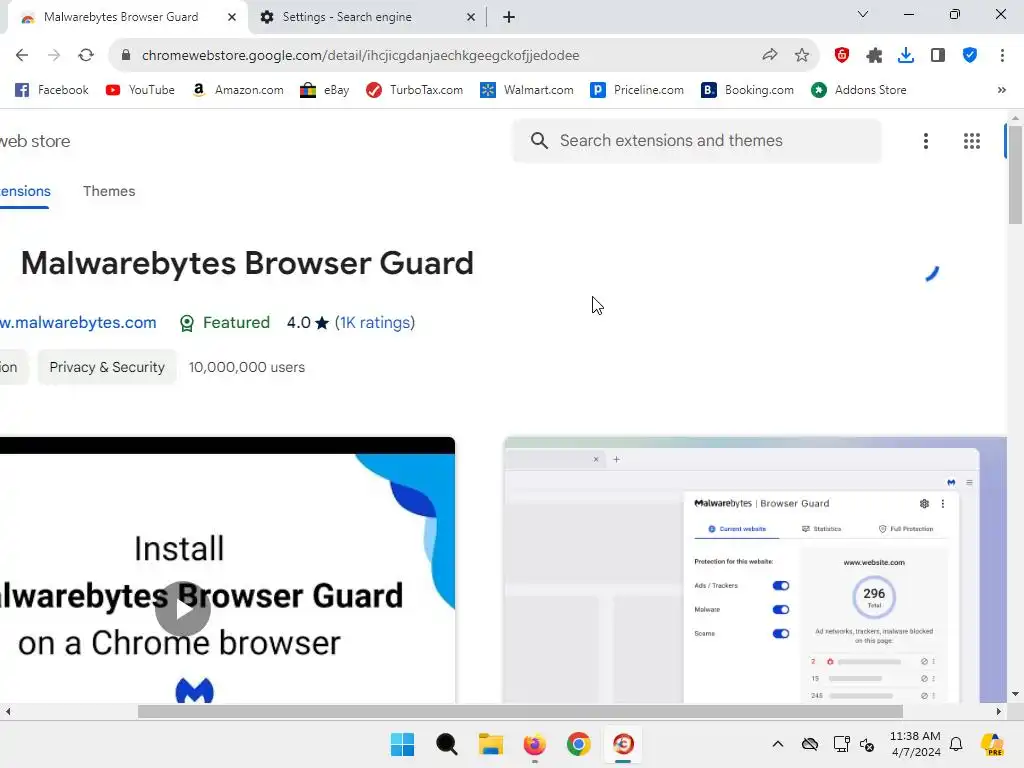Click the vertical scrollbar thumb
1024x768 pixels.
[1015, 174]
